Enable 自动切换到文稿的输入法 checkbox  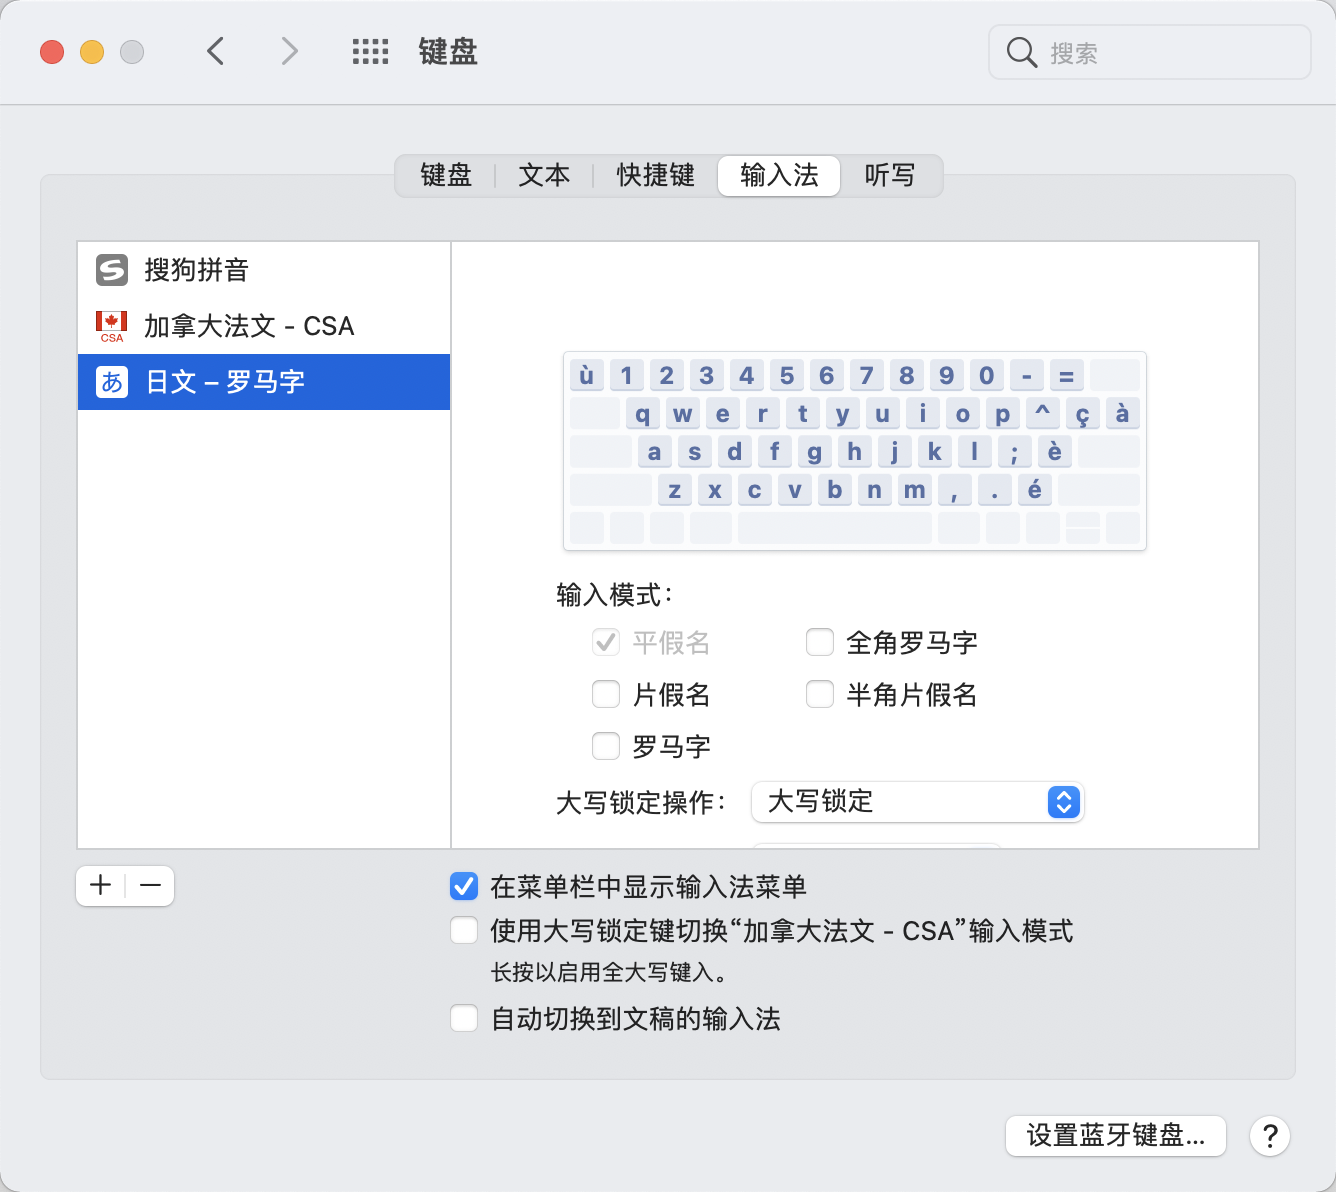point(464,1019)
